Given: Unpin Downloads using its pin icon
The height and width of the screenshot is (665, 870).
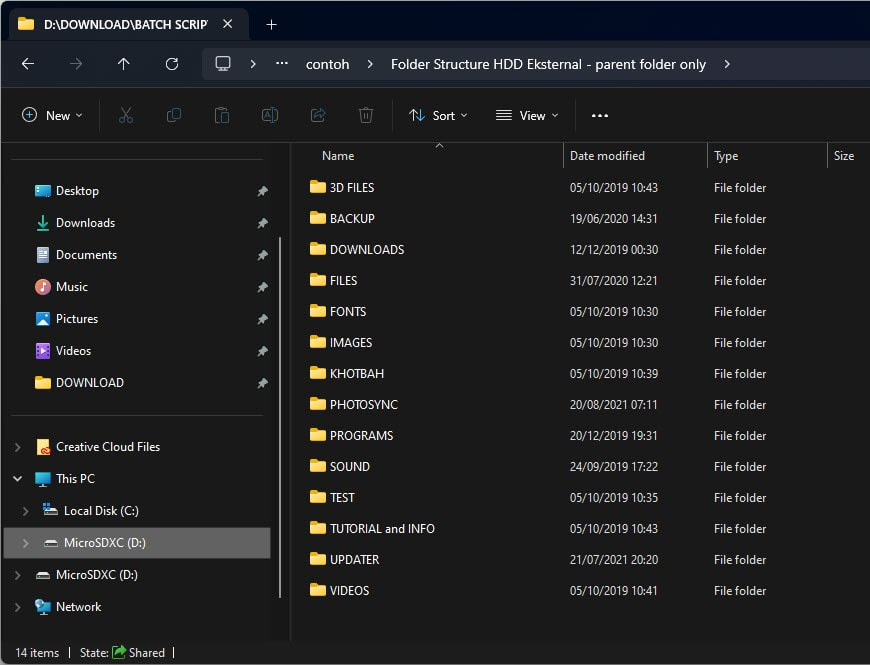Looking at the screenshot, I should 262,224.
